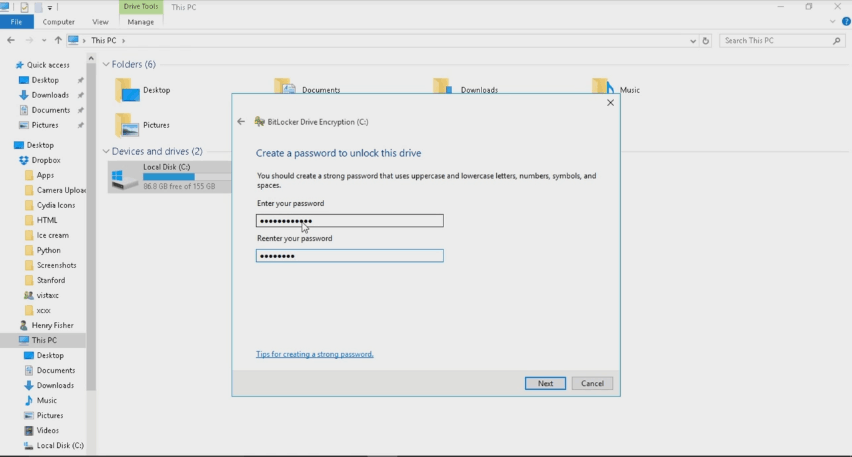Screen dimensions: 852x457
Task: Close the BitLocker dialog with the X
Action: 610,103
